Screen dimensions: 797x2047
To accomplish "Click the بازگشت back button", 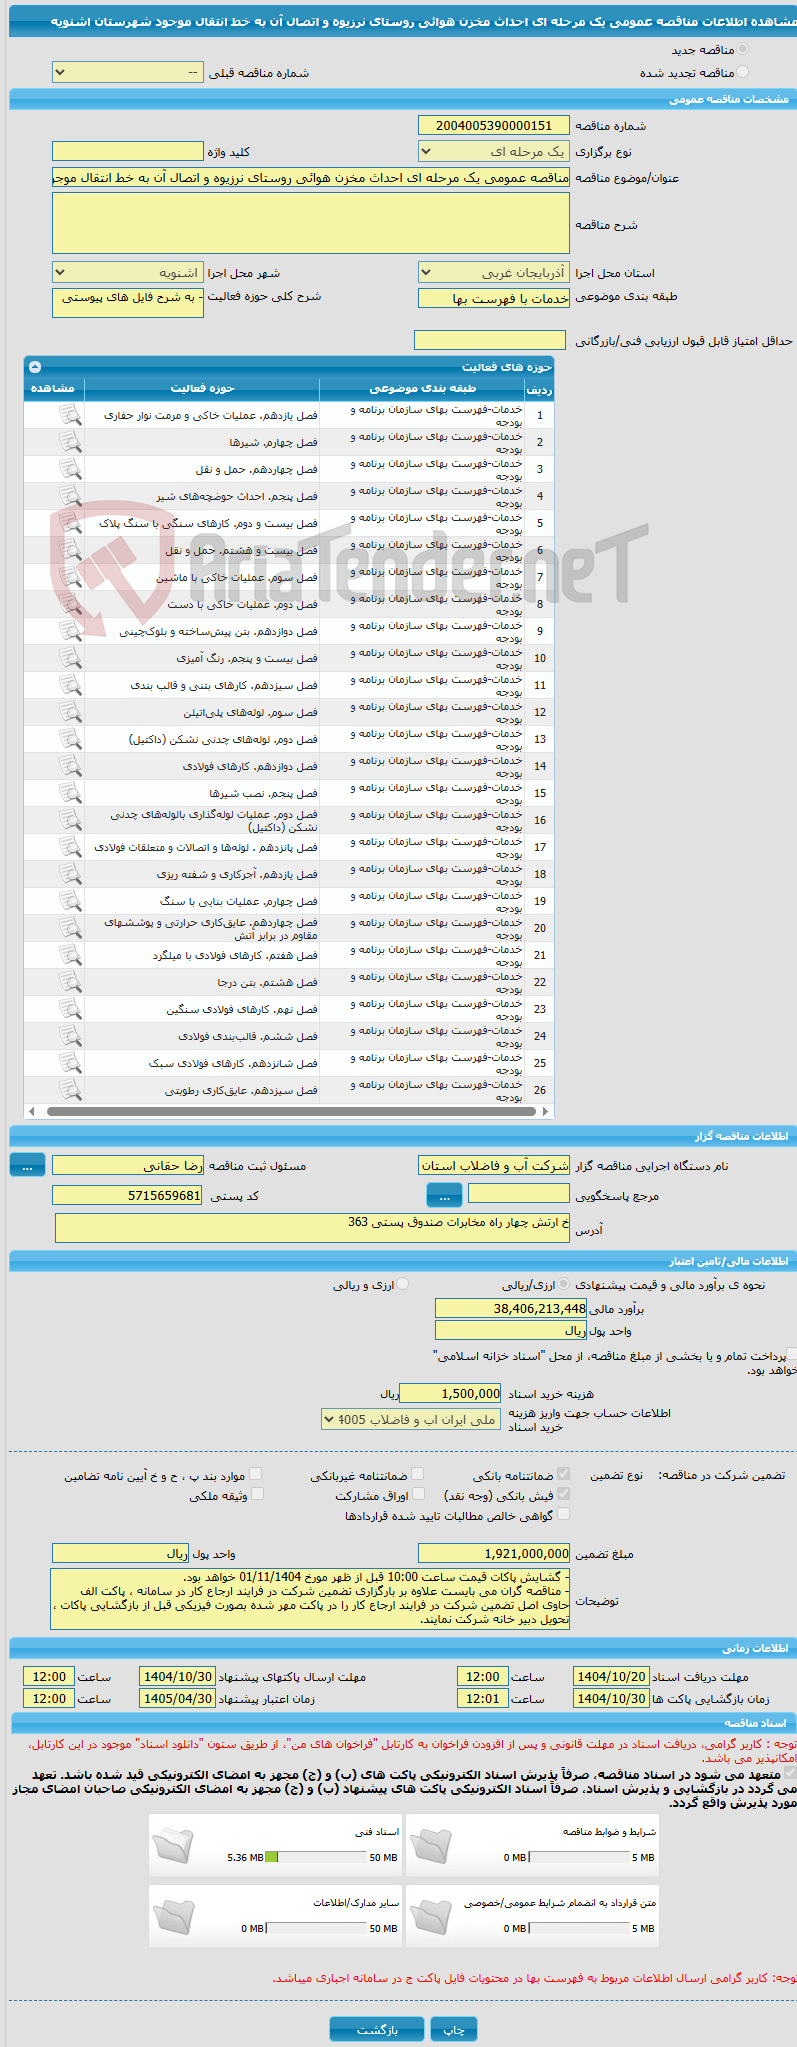I will tap(377, 2029).
